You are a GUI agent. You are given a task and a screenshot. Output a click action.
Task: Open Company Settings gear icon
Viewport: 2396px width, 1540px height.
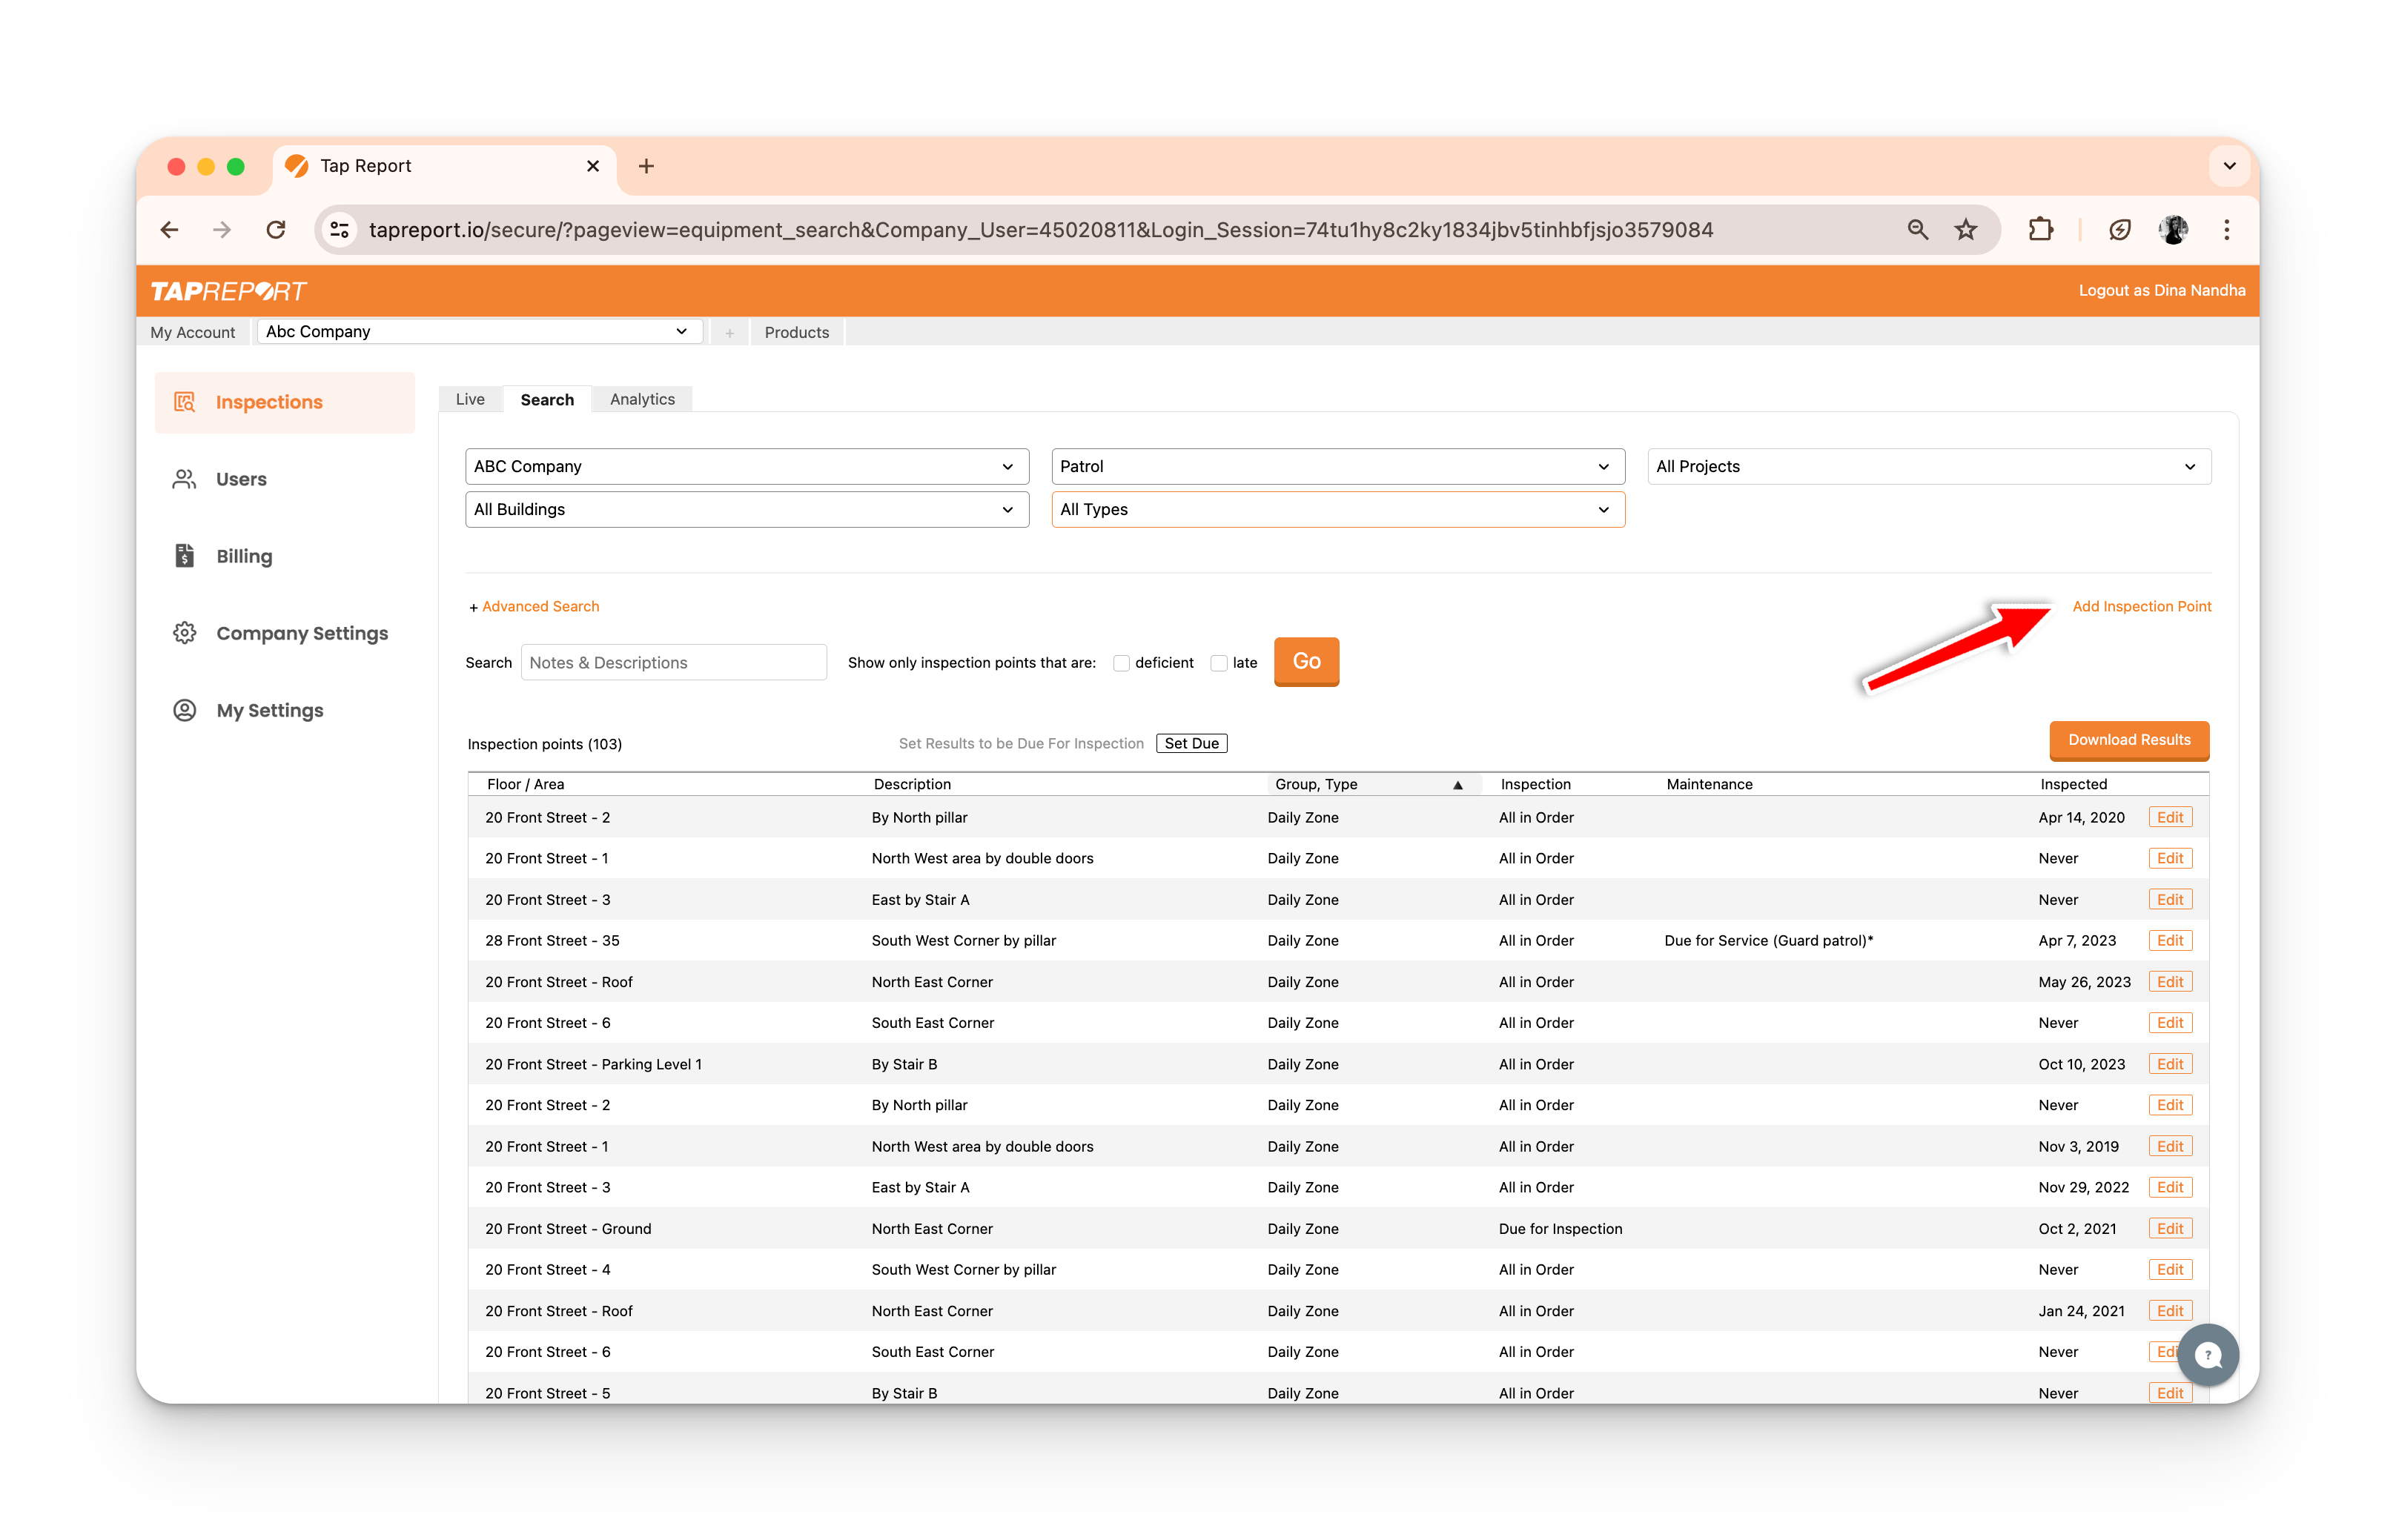[x=185, y=633]
